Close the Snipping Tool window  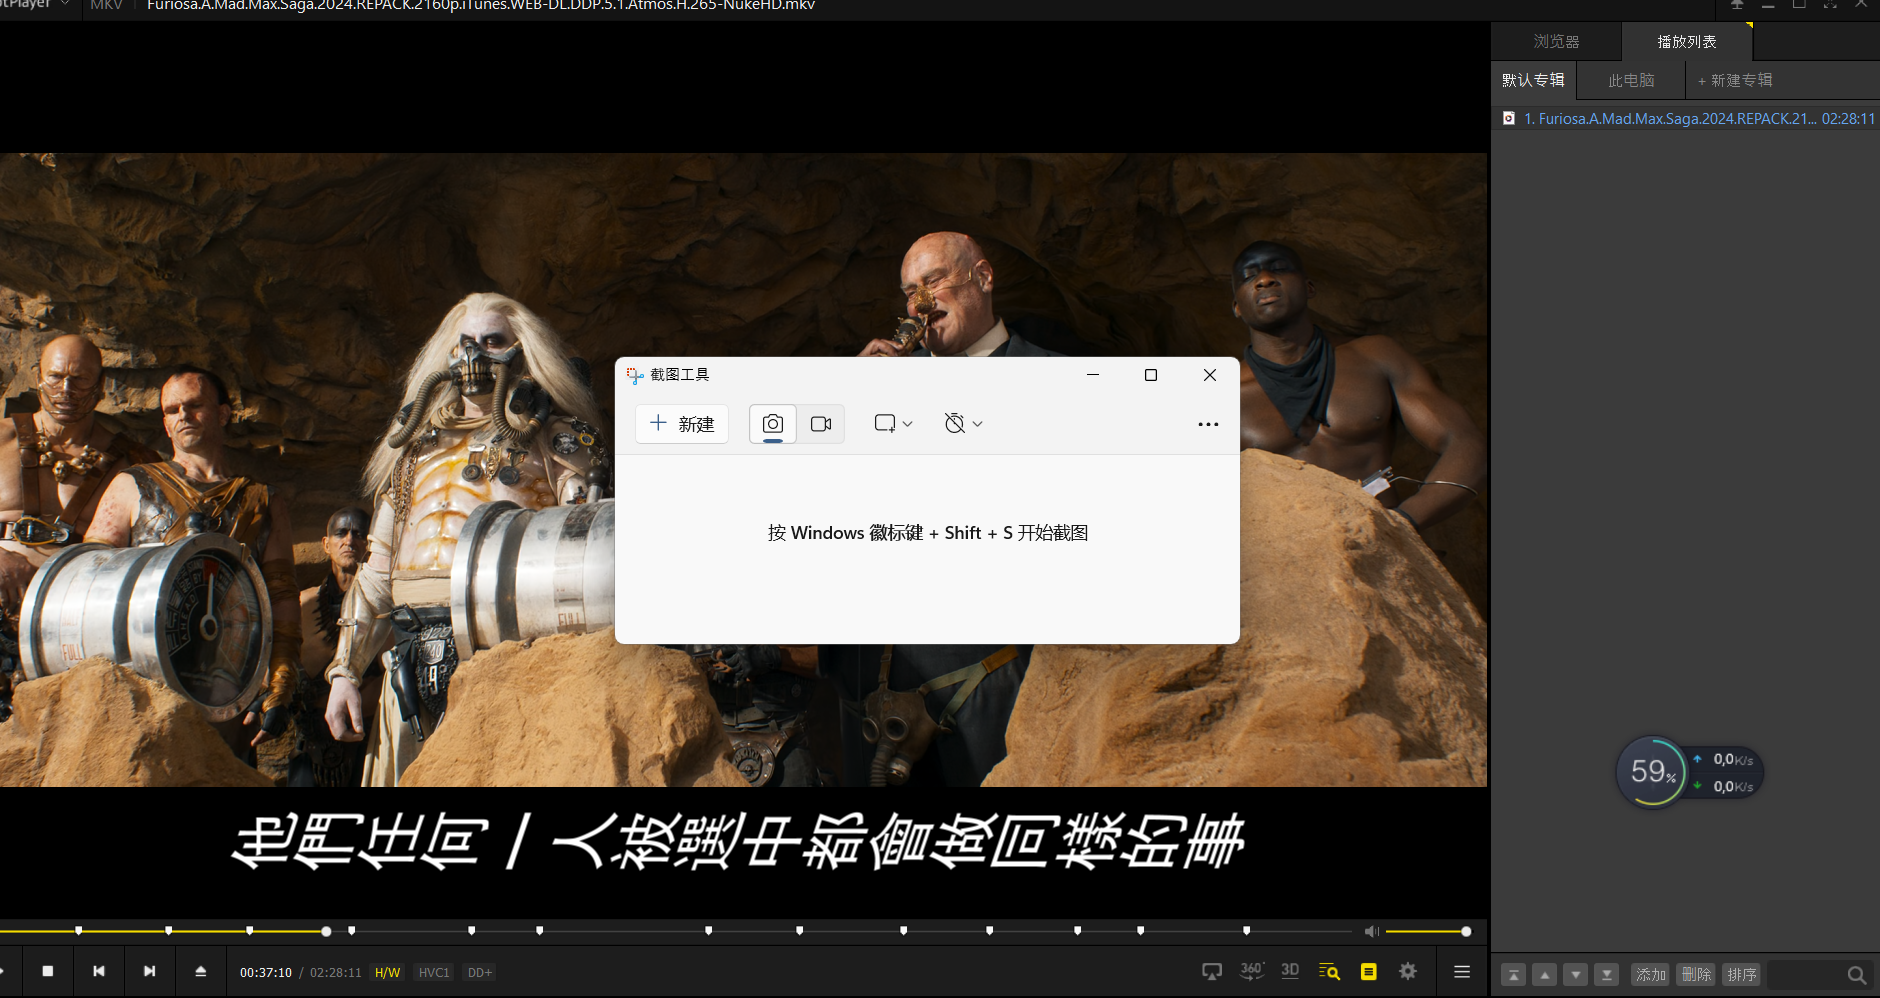click(1210, 374)
